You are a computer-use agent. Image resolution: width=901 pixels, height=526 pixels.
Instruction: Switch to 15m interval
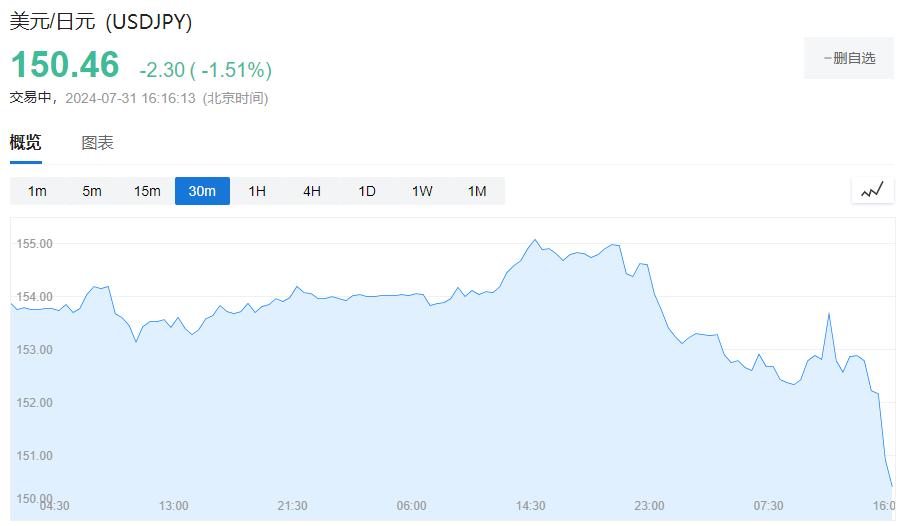[x=147, y=191]
